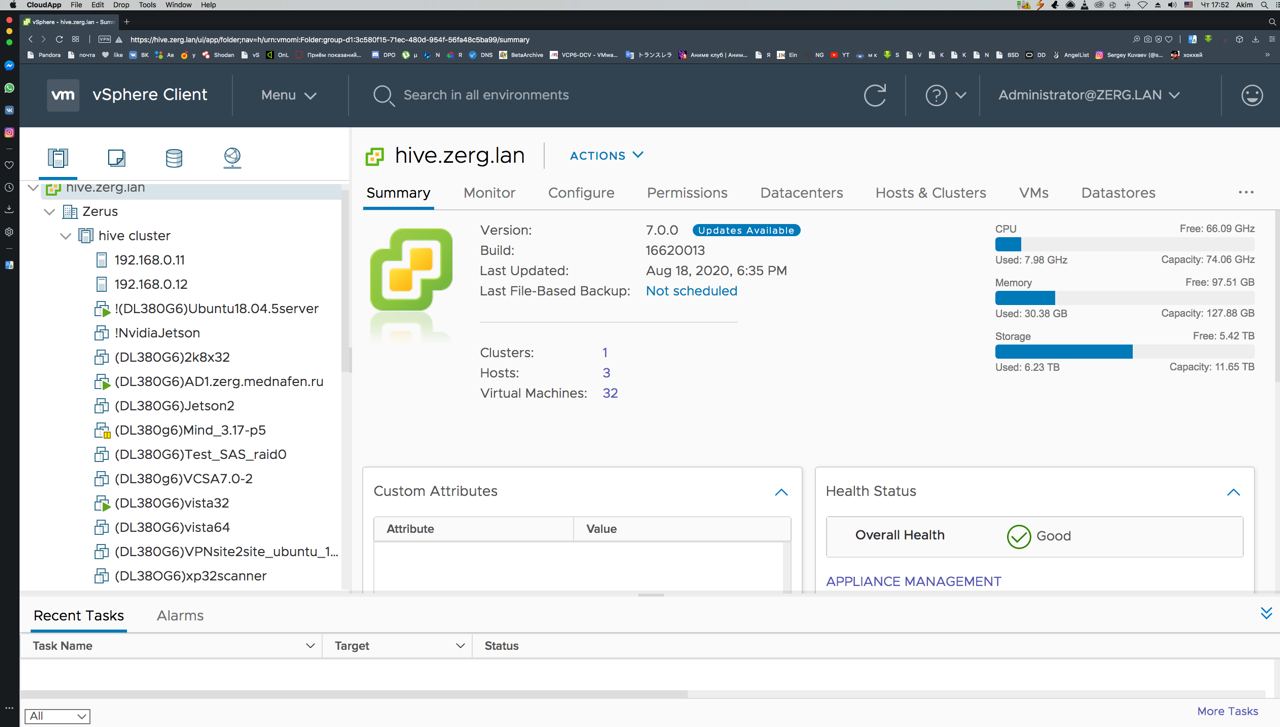
Task: Open more tabs with the ellipsis button
Action: (x=1246, y=192)
